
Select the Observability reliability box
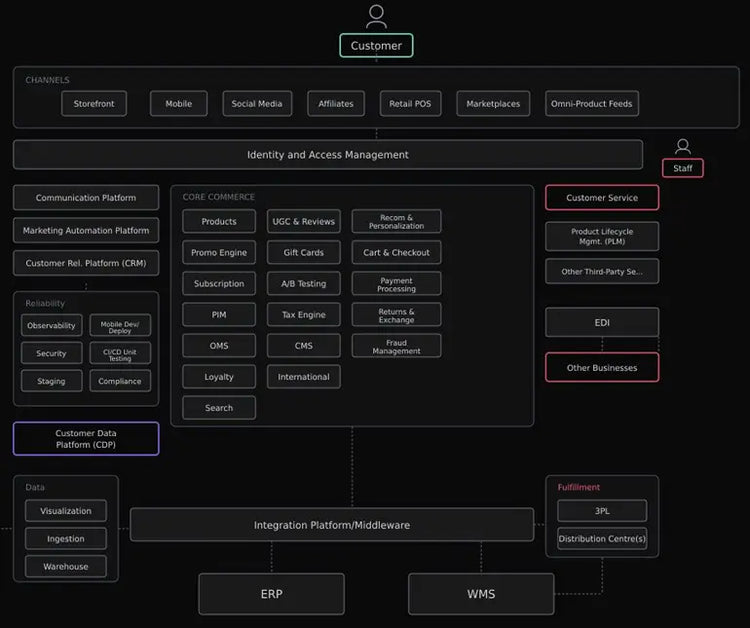coord(52,326)
